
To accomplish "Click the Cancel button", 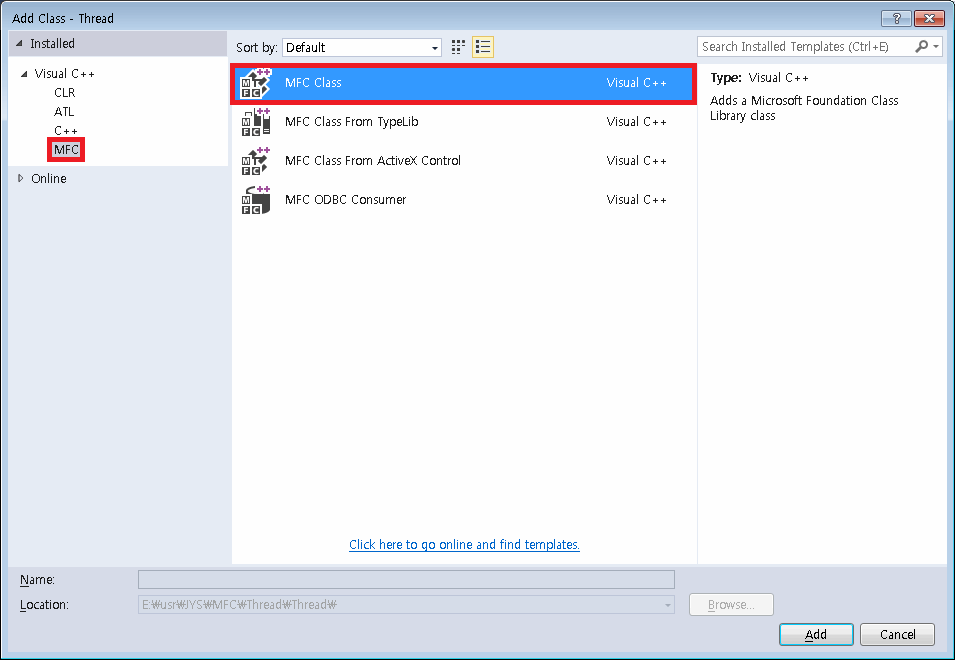I will [x=897, y=634].
